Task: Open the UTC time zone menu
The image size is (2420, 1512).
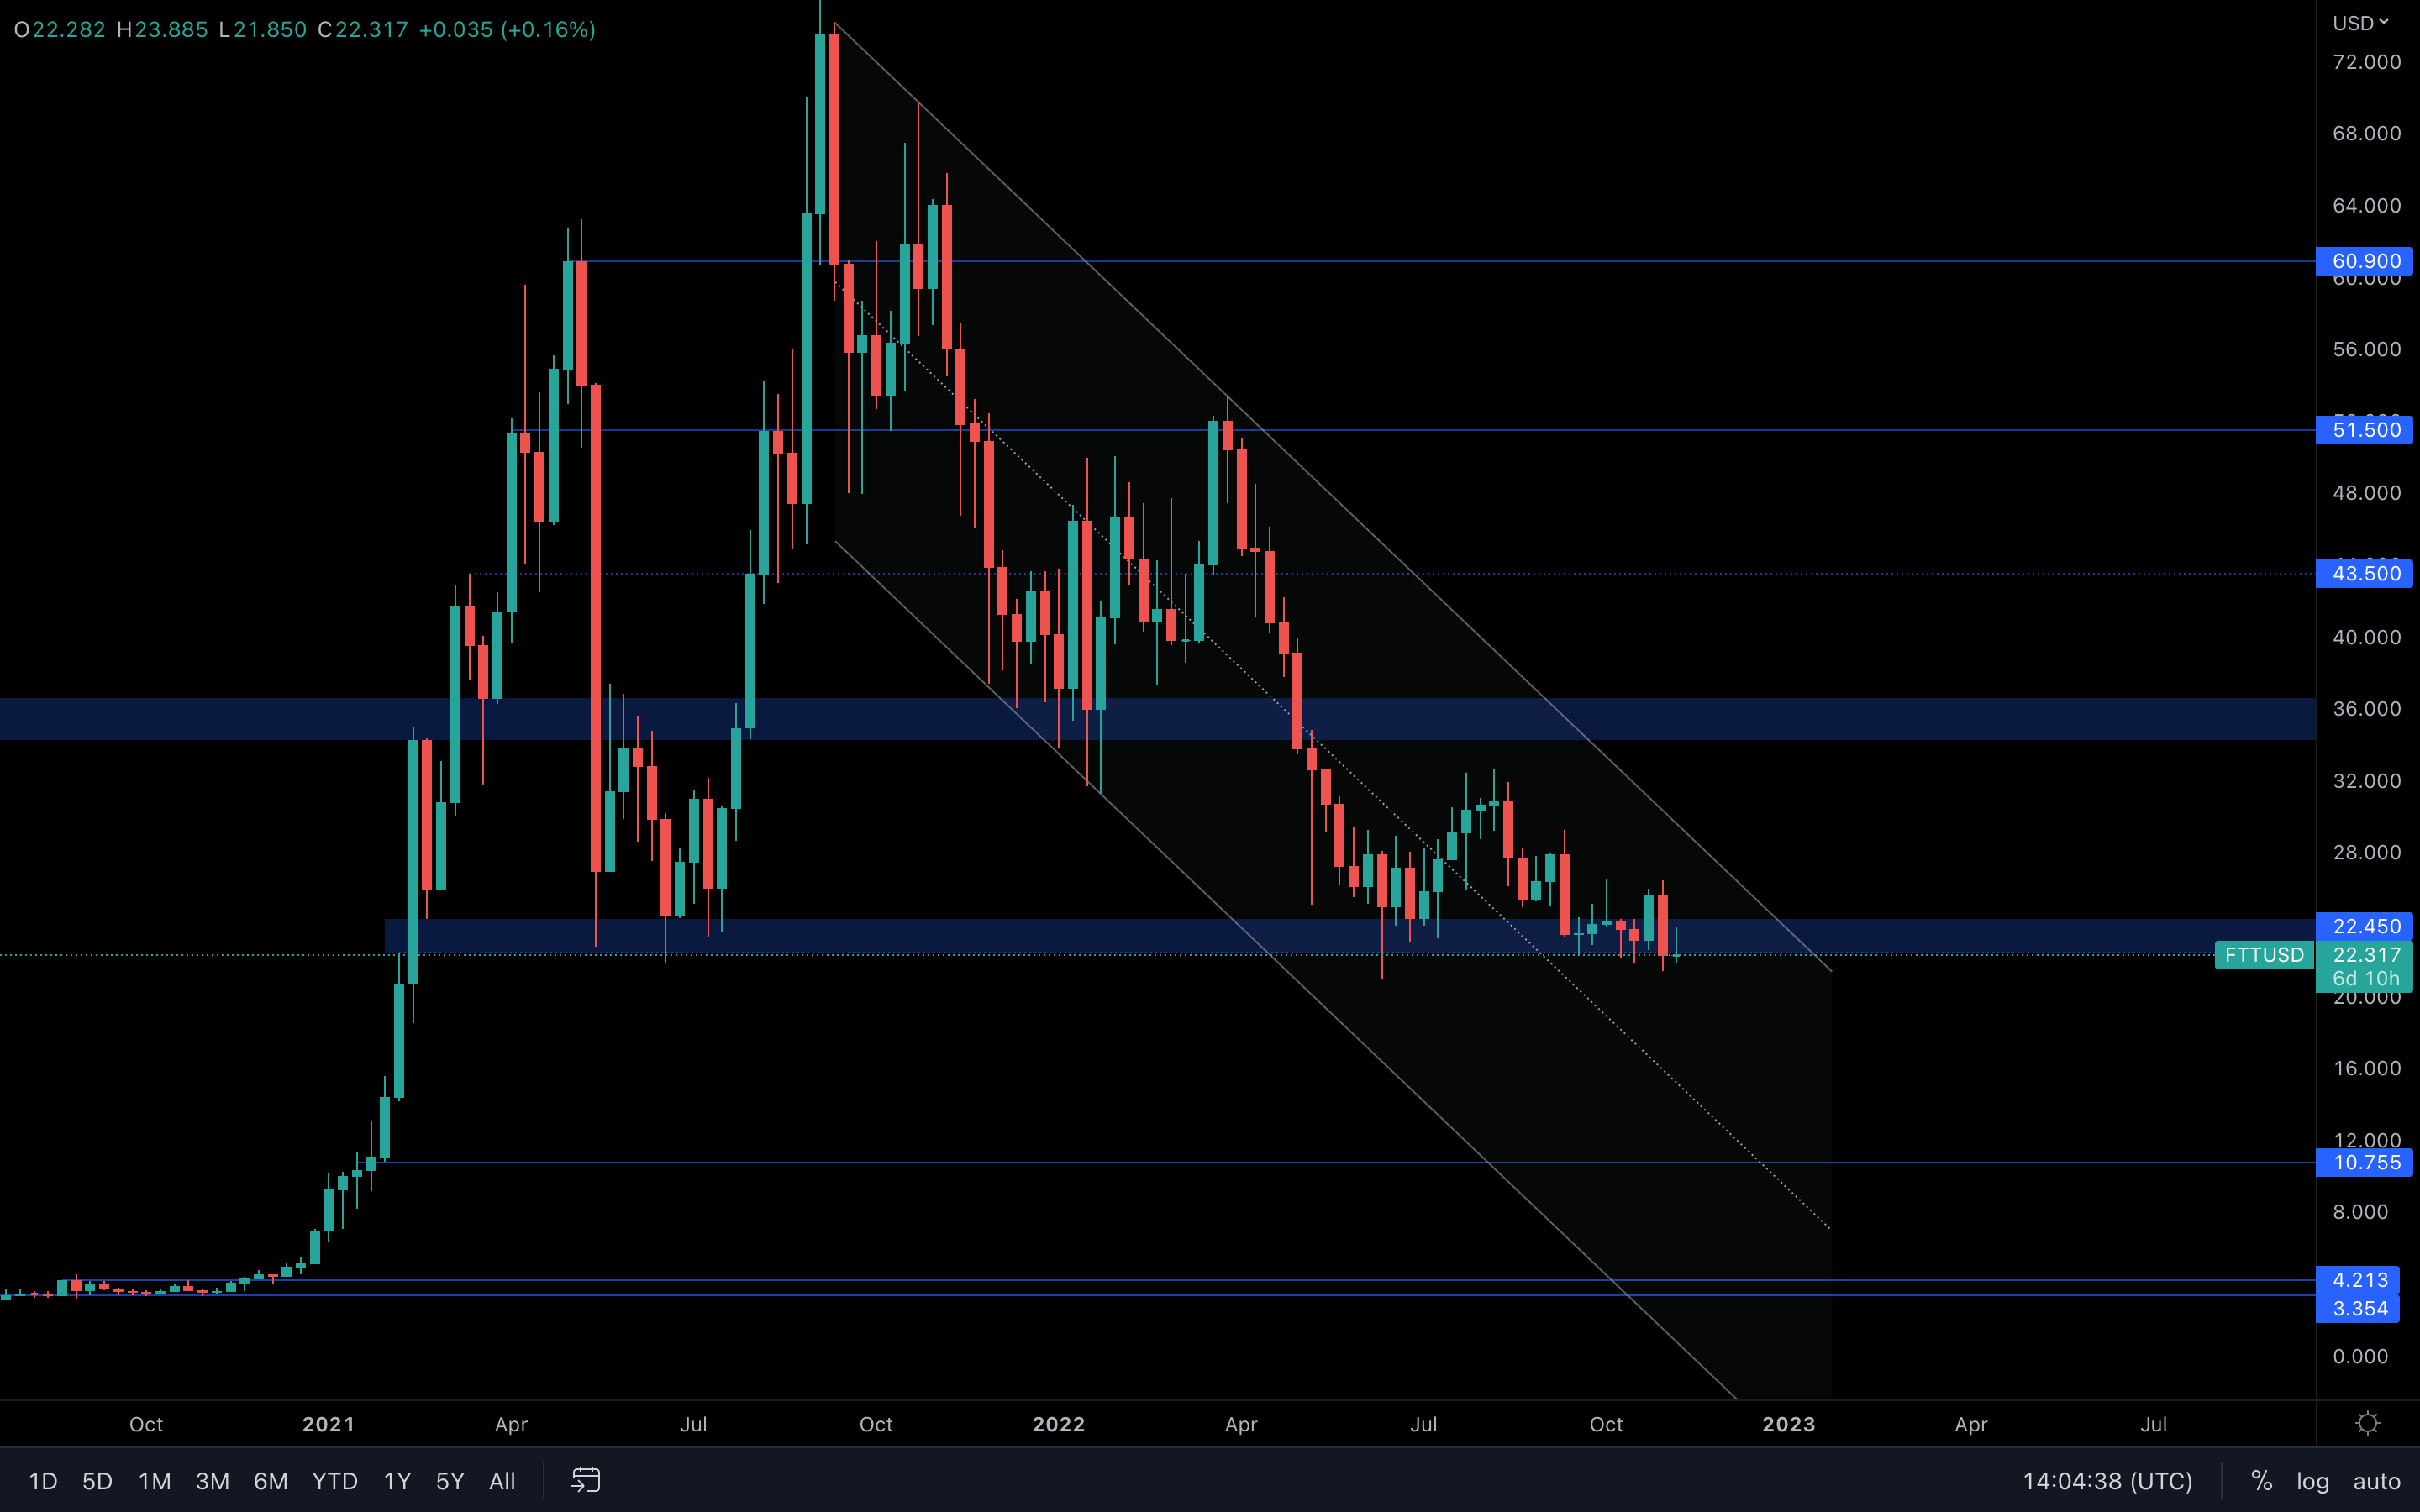Action: 2107,1481
